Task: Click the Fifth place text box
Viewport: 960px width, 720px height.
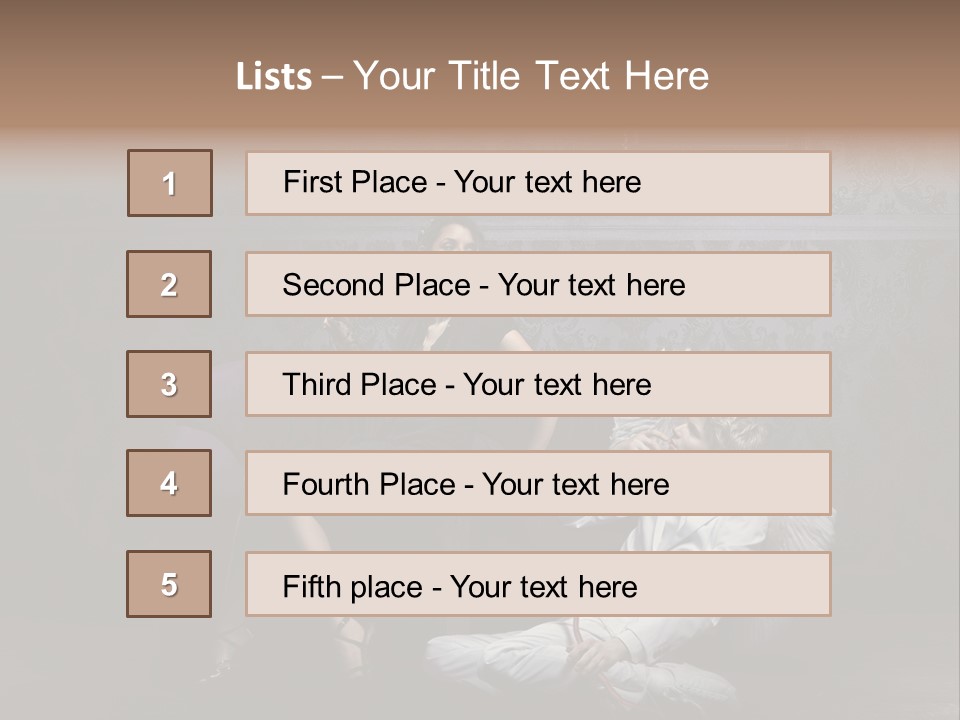Action: [538, 584]
